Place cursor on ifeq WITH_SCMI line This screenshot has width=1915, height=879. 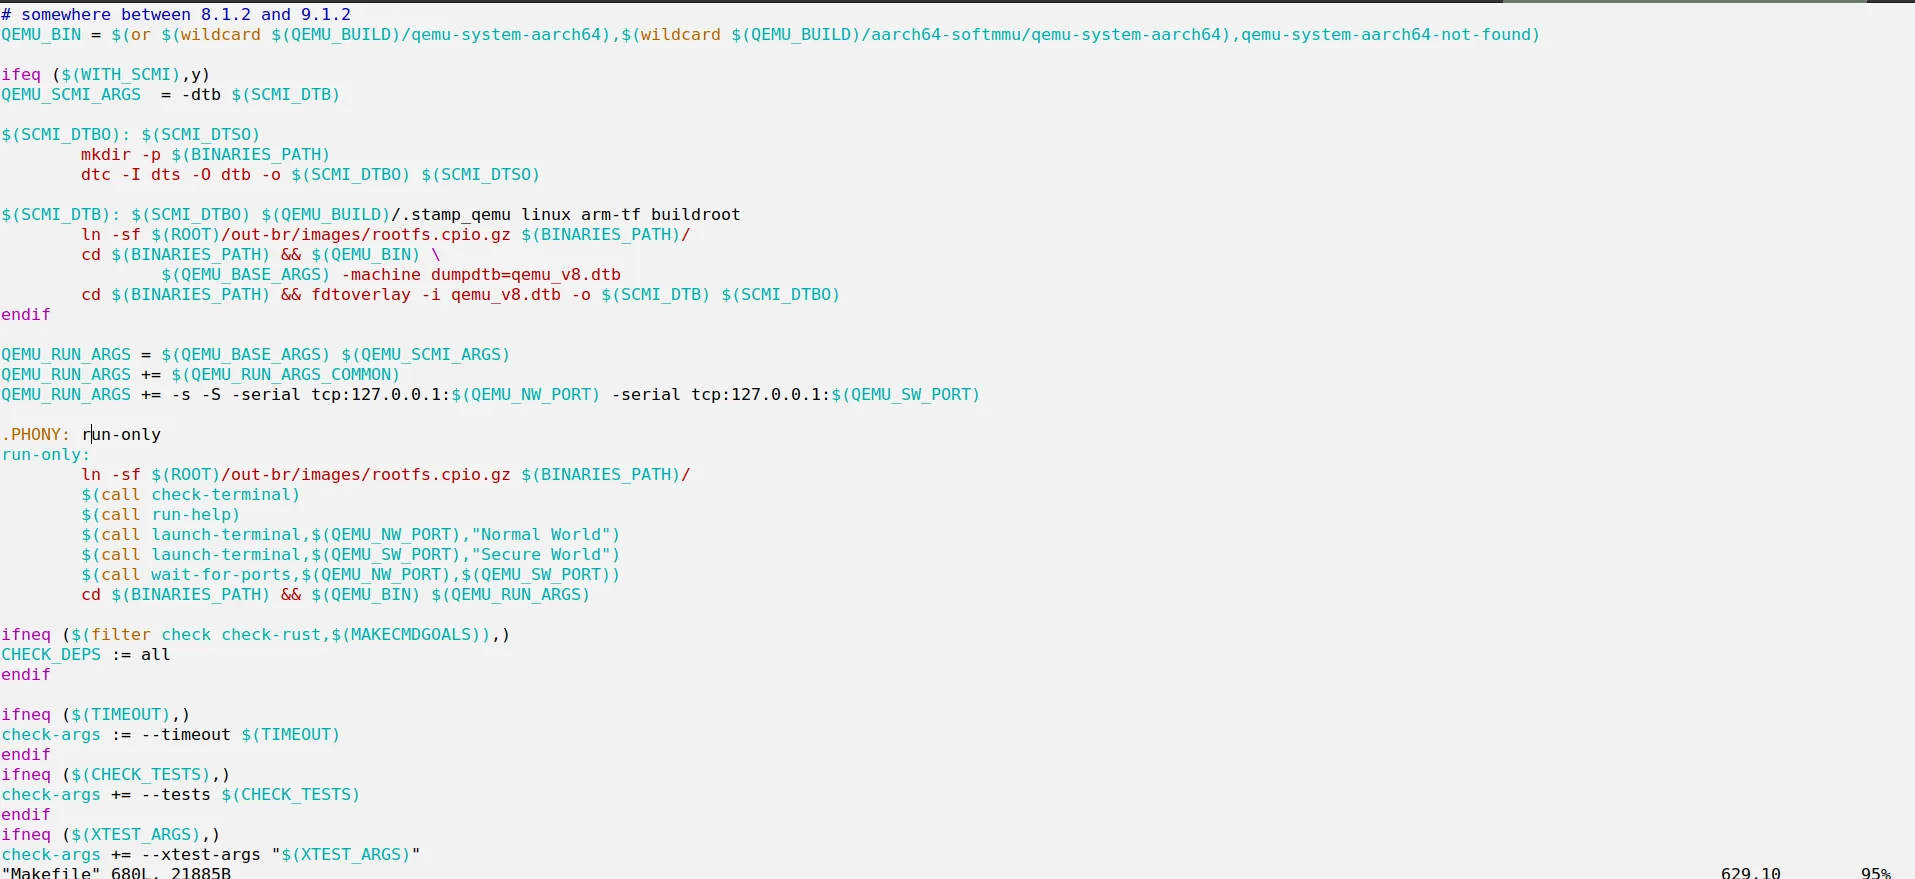(x=106, y=75)
